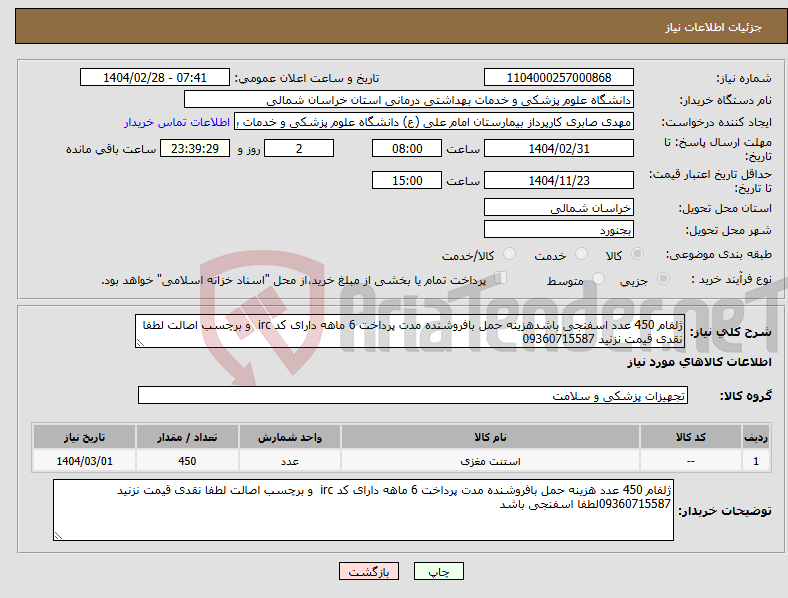Click the quantity cell 450
Viewport: 788px width, 598px height.
tap(187, 461)
